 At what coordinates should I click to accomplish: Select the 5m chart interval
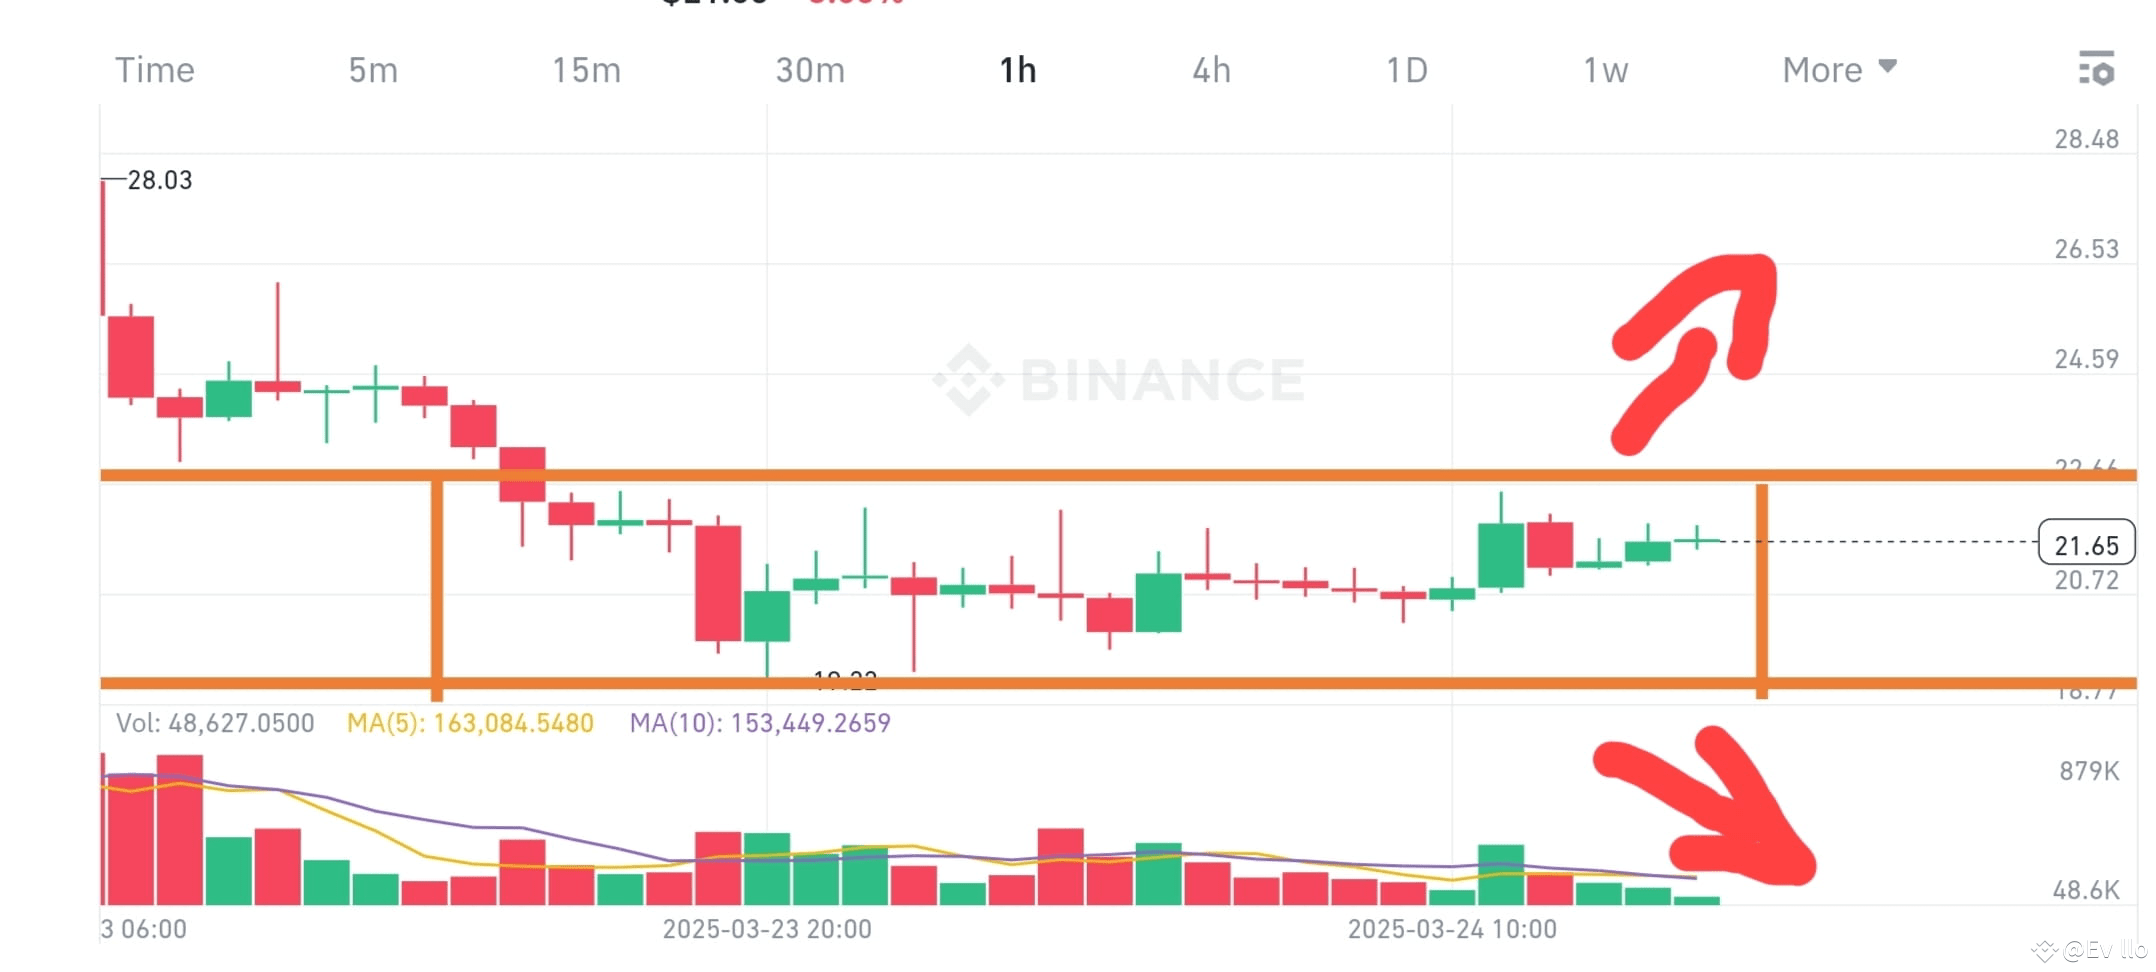click(371, 69)
